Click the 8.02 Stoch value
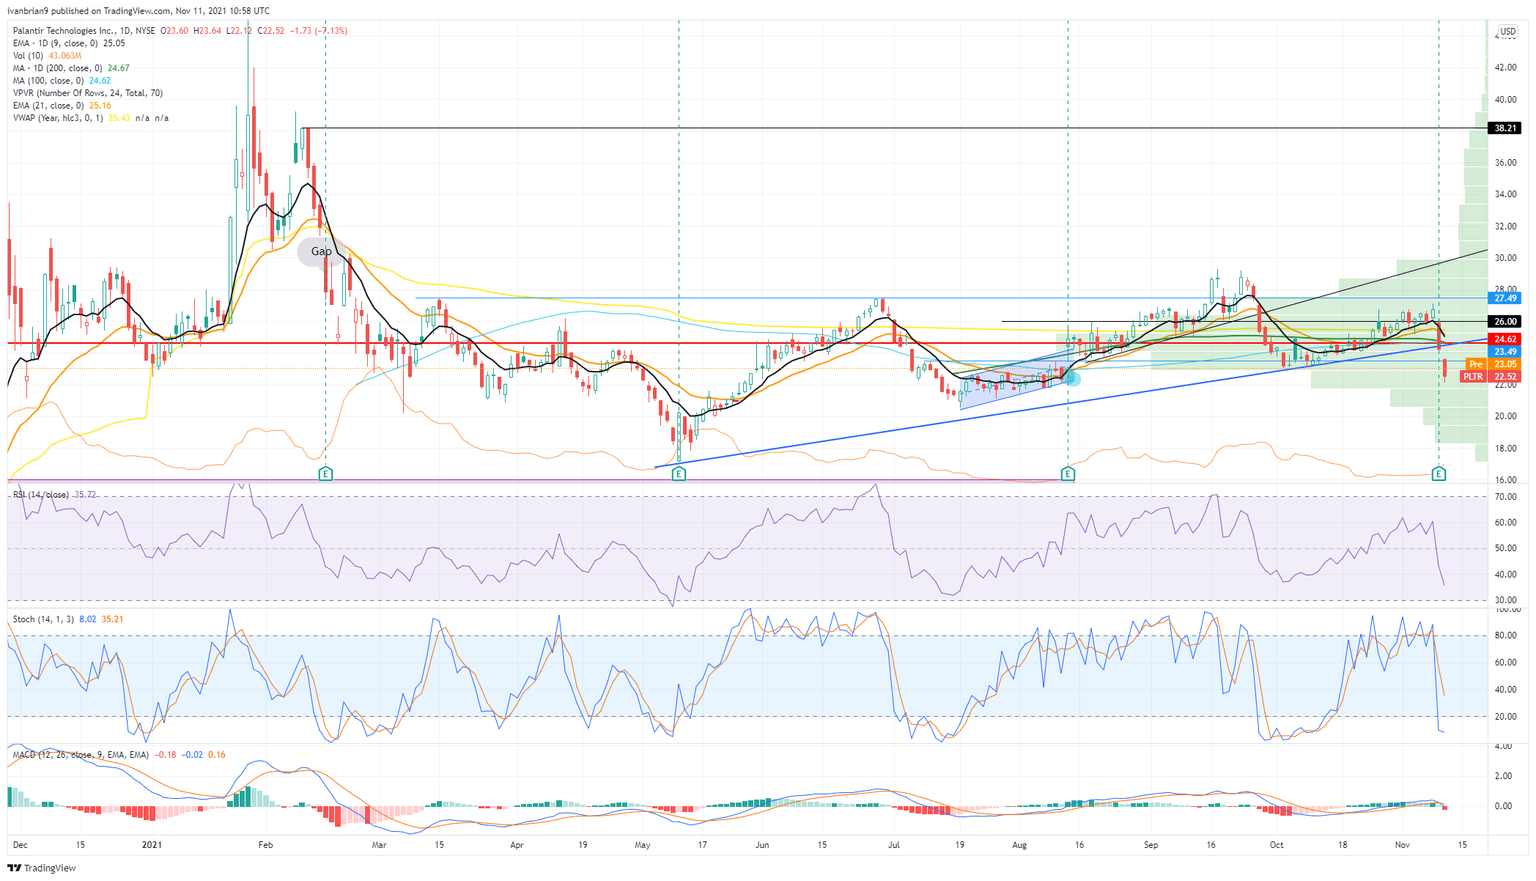Viewport: 1536px width, 881px height. pos(88,620)
